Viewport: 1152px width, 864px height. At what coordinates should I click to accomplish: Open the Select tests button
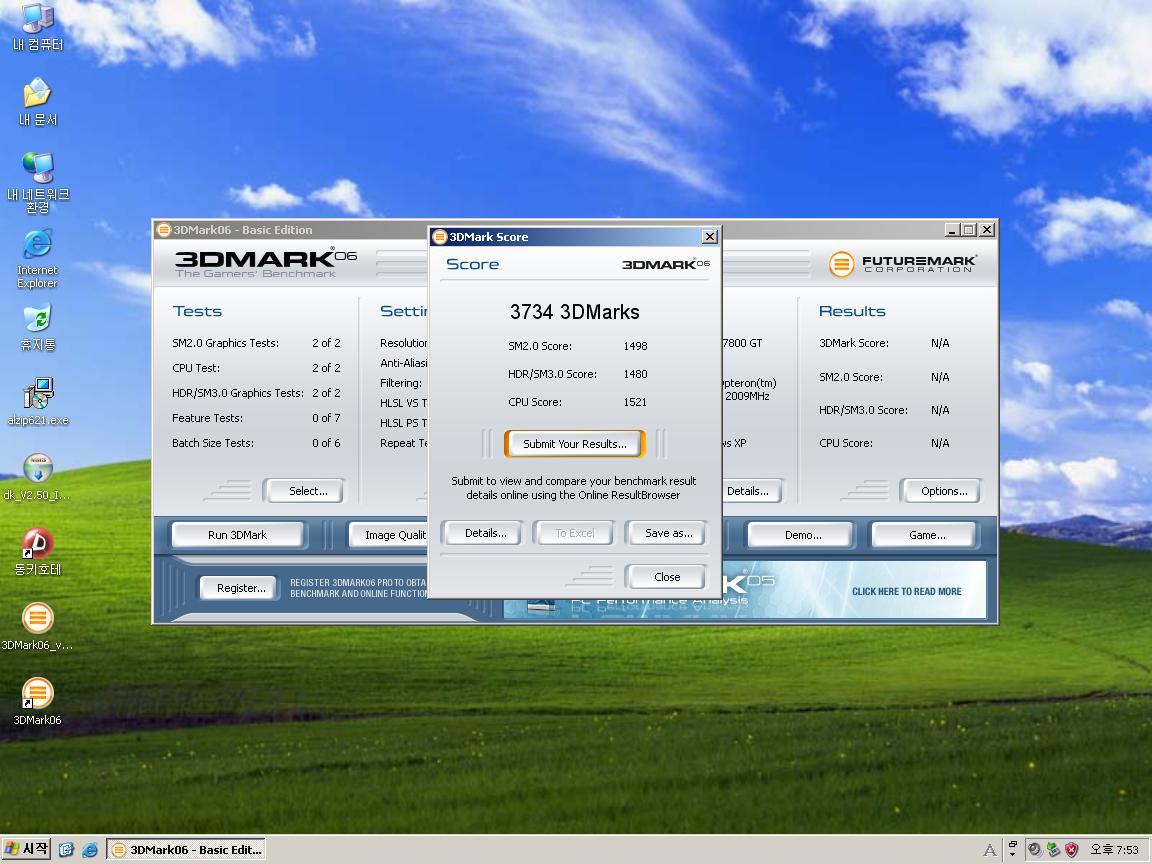click(x=308, y=491)
